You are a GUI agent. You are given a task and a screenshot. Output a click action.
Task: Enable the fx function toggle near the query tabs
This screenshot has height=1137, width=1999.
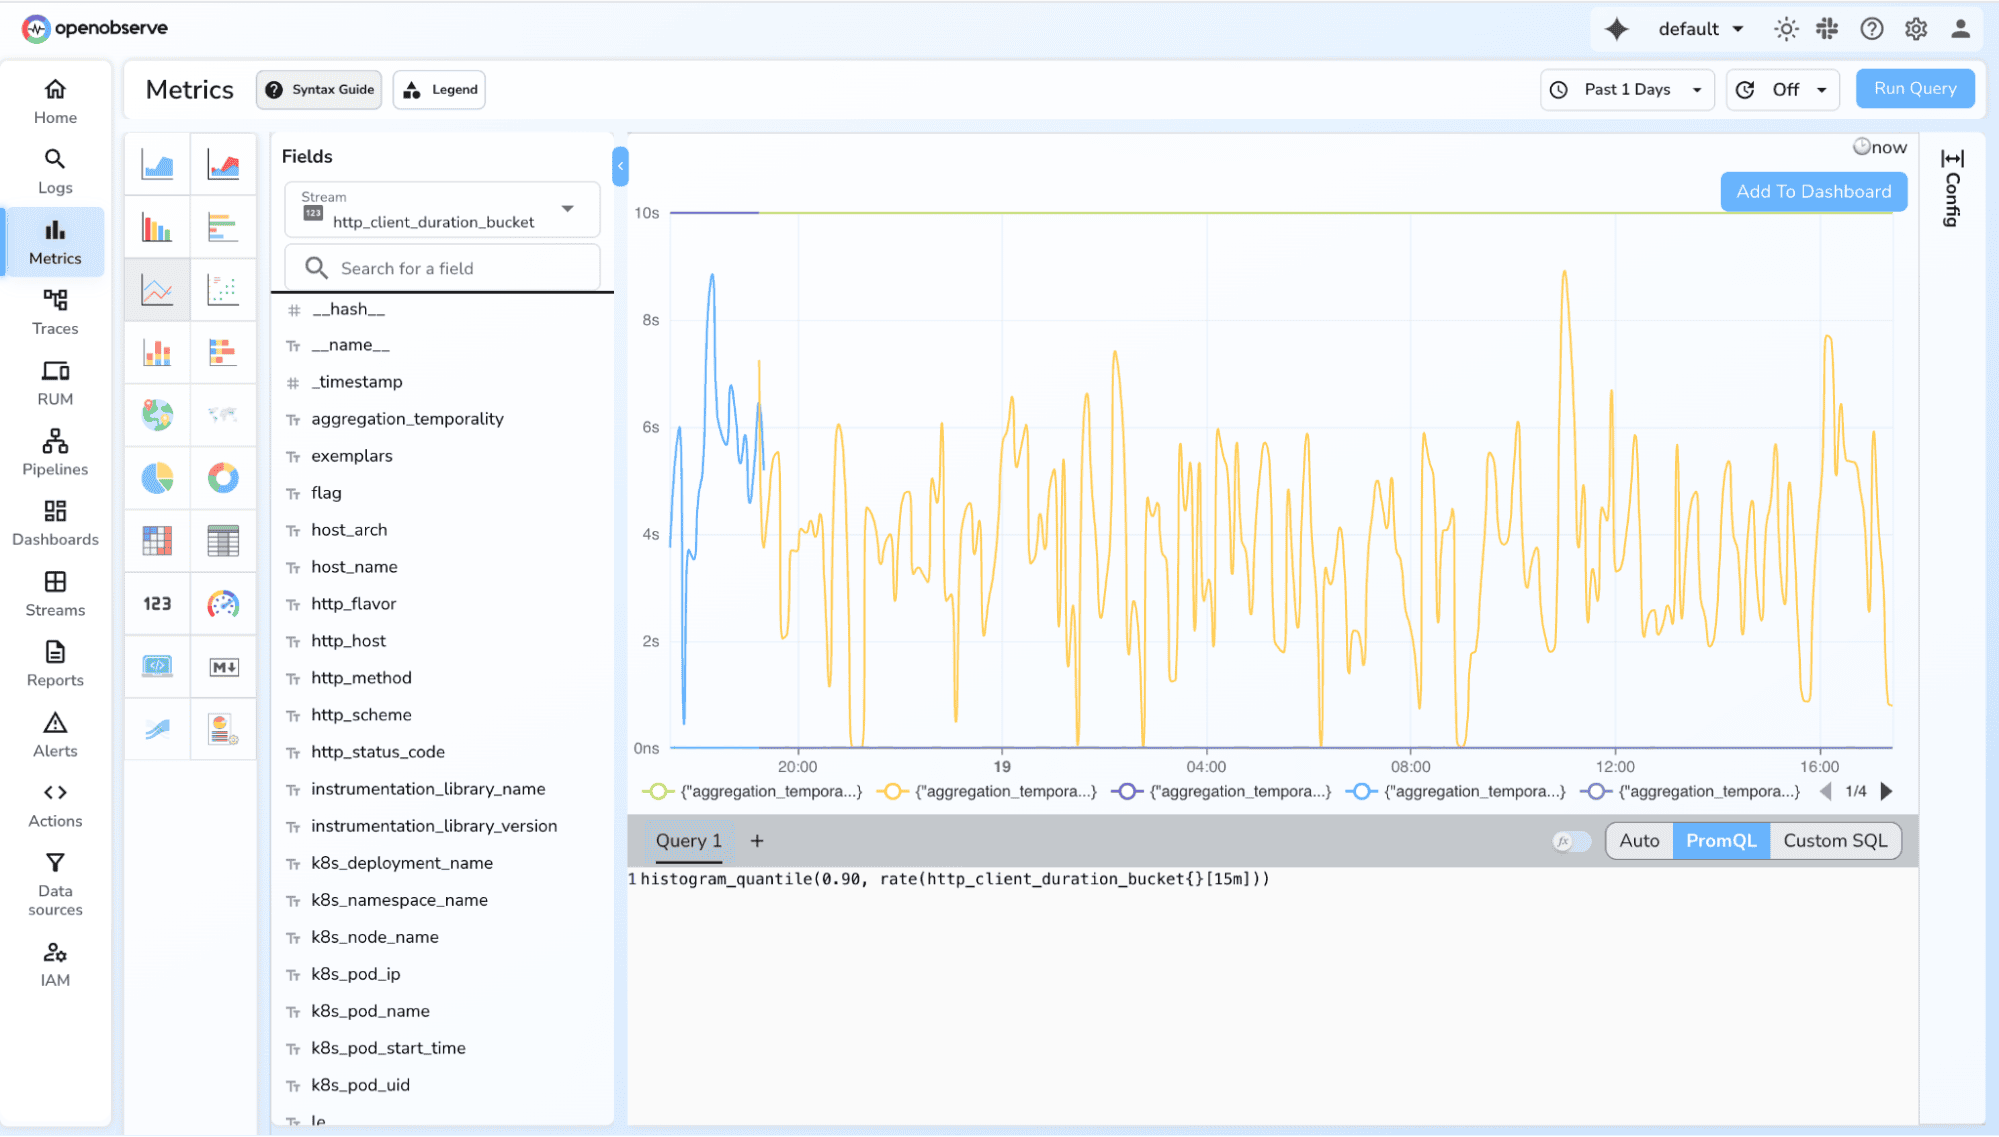[1569, 841]
